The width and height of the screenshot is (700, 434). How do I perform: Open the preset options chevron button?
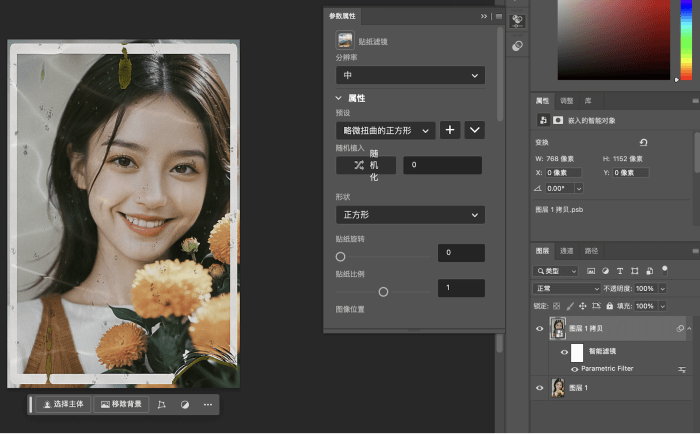coord(475,130)
